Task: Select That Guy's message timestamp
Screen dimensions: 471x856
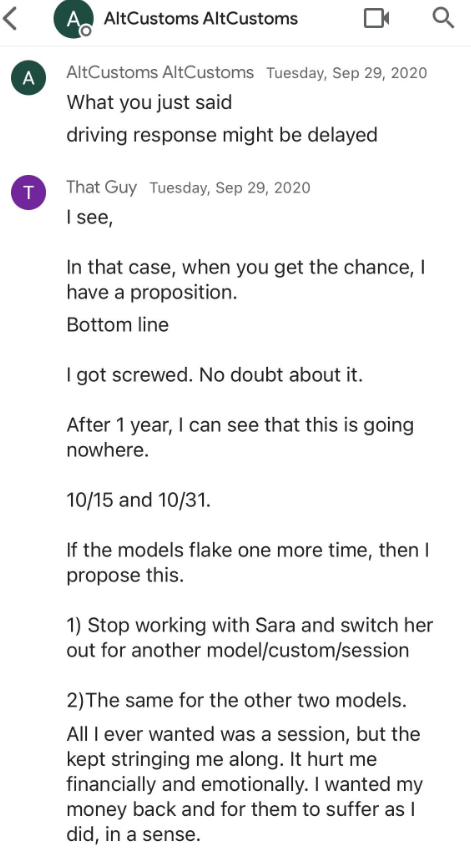Action: click(230, 188)
